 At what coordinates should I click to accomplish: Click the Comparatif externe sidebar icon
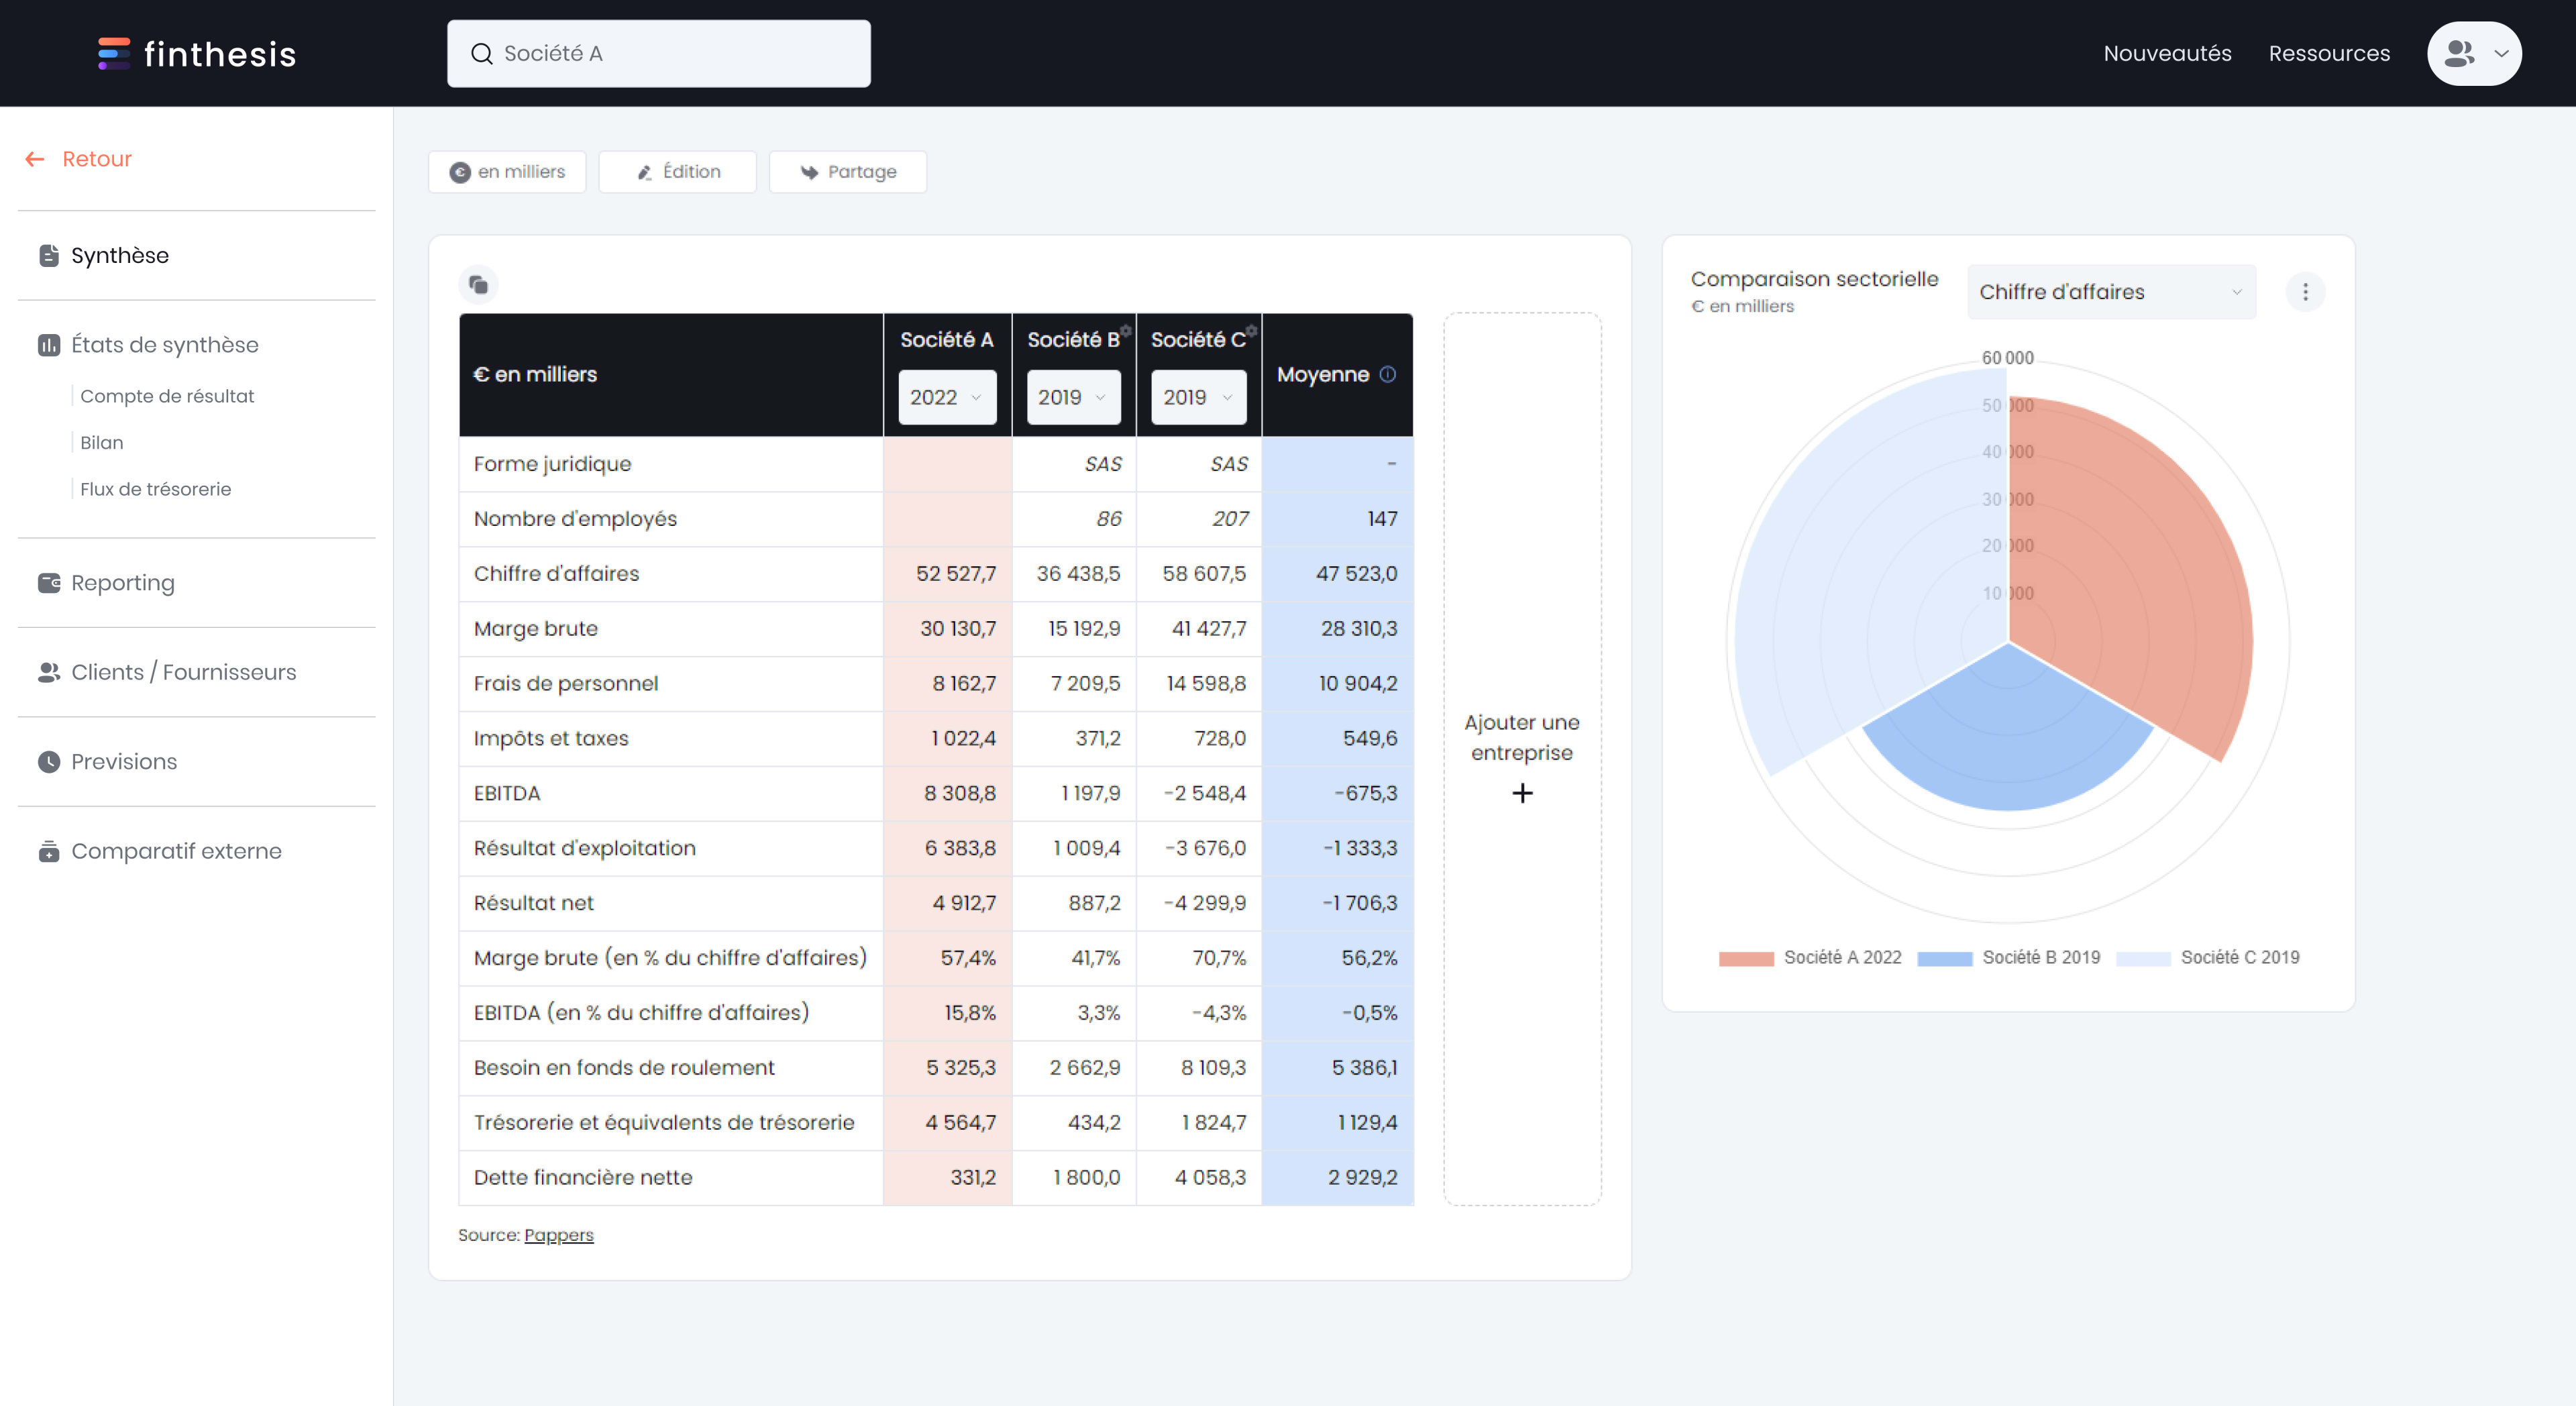[x=47, y=850]
